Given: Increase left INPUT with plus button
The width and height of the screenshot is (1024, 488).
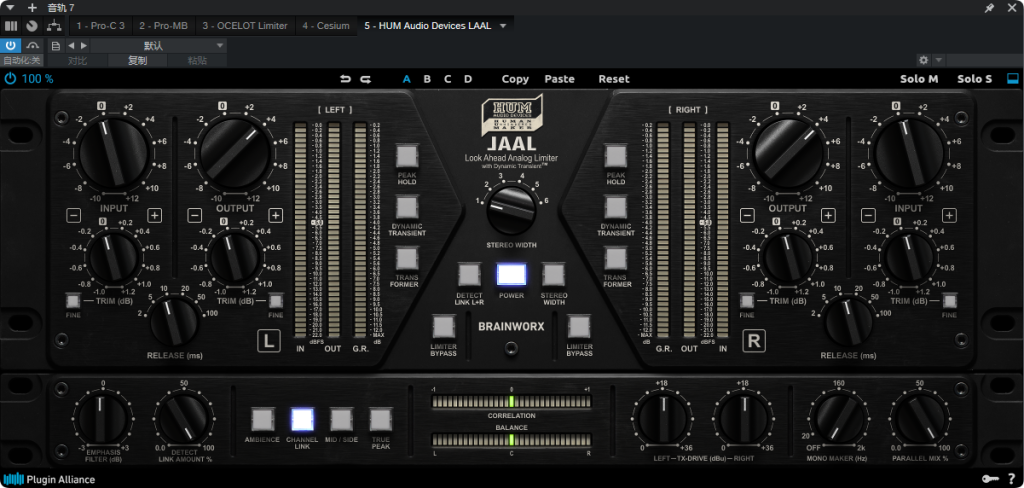Looking at the screenshot, I should pos(154,215).
